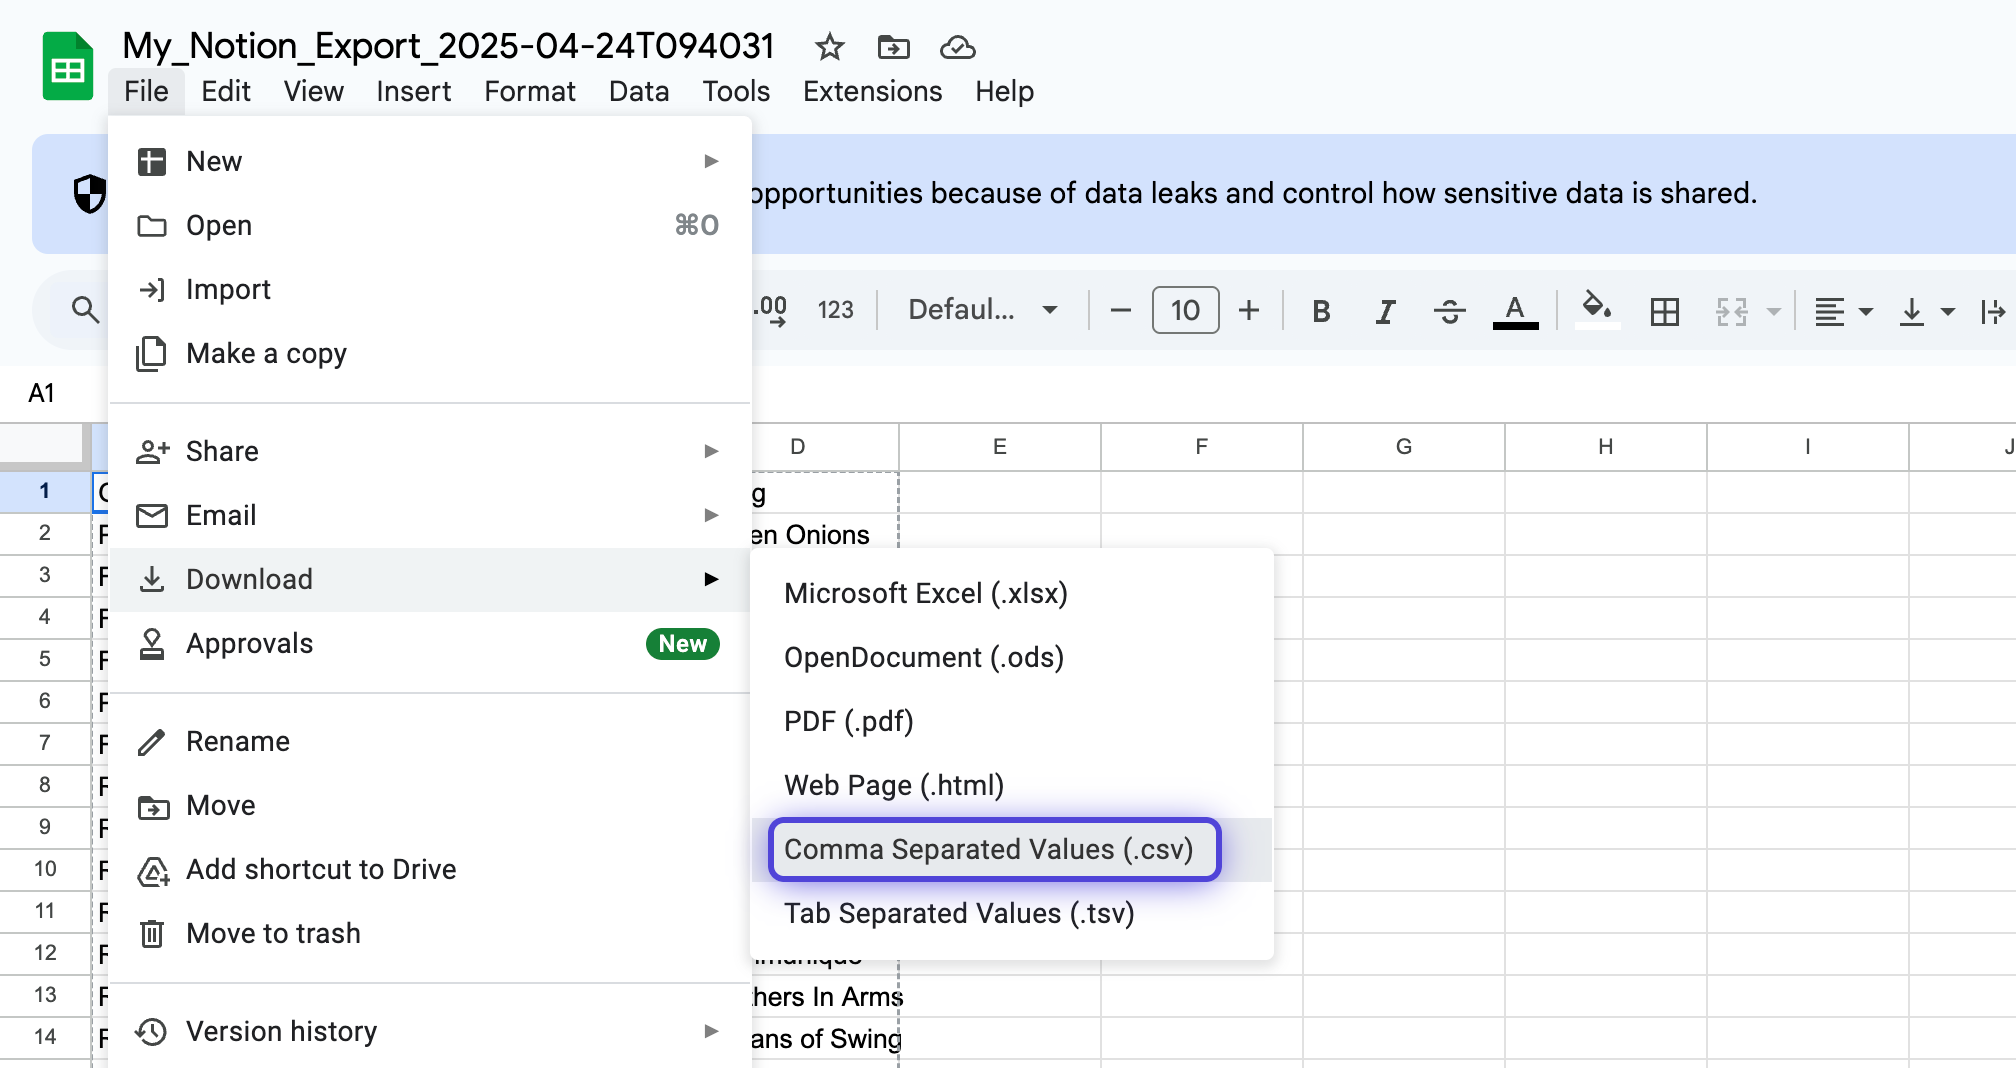Open the Extensions menu

pos(873,91)
